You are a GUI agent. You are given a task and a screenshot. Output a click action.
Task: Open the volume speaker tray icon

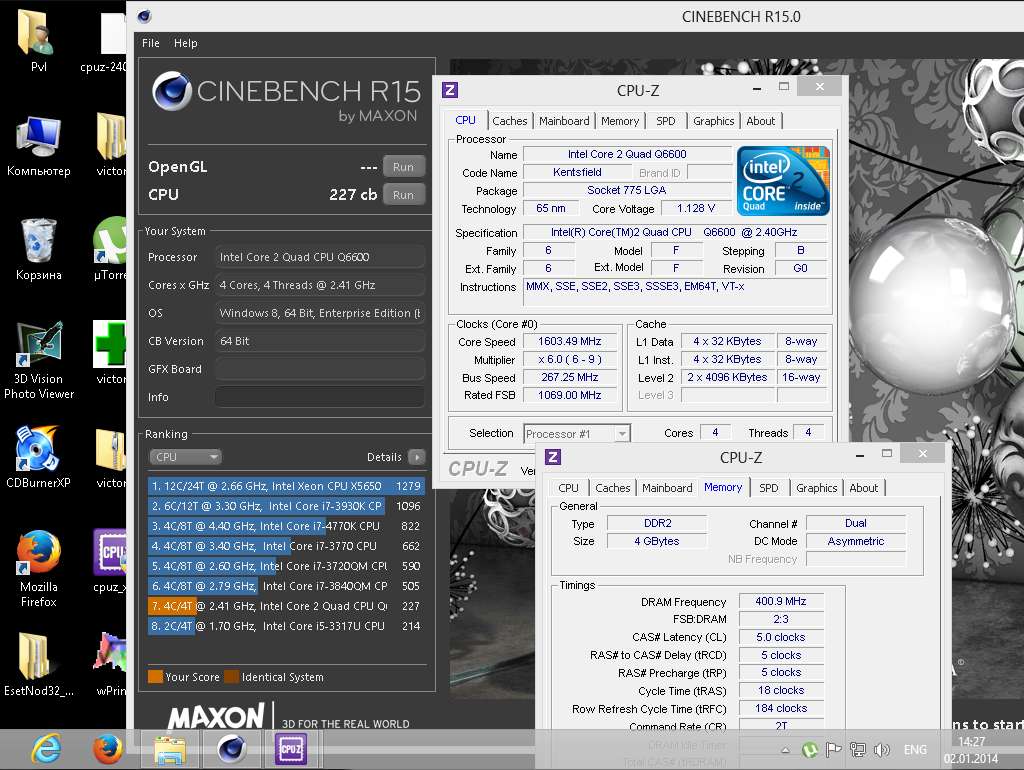882,750
